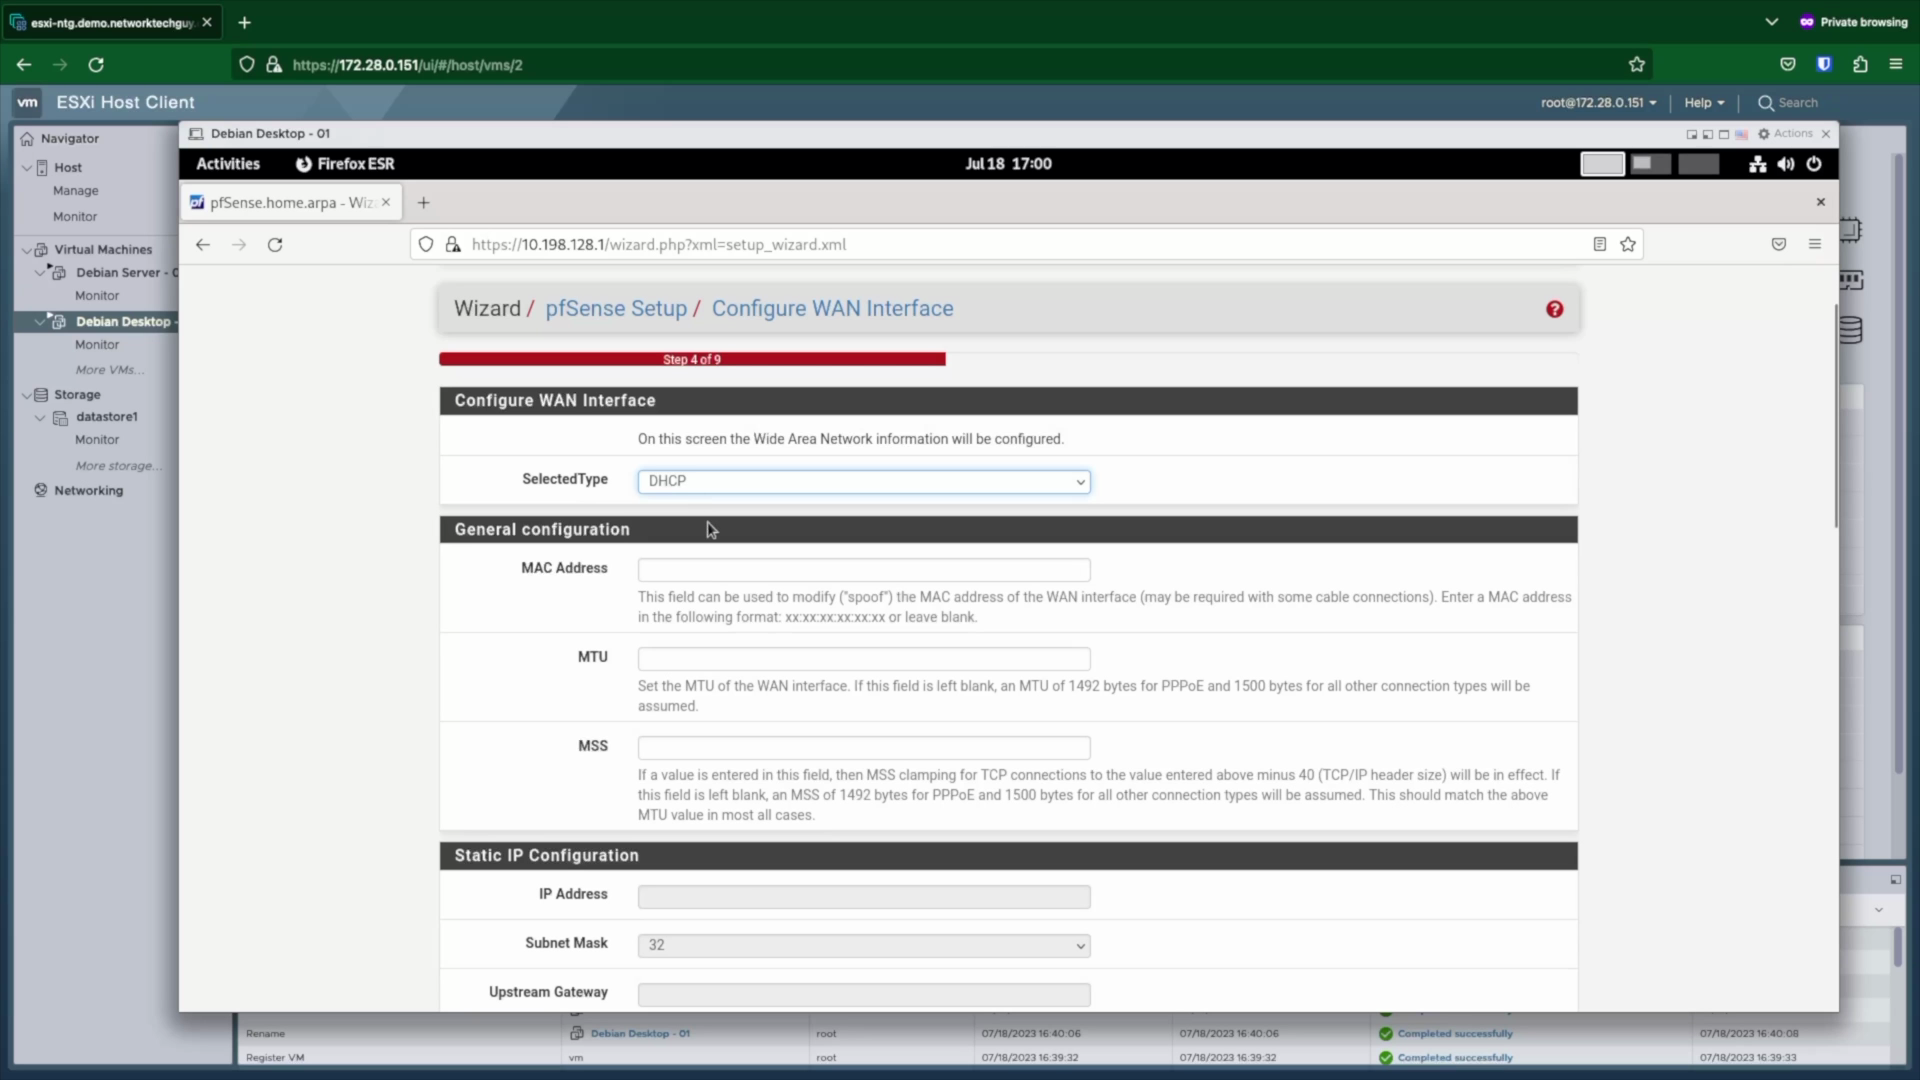This screenshot has width=1920, height=1080.
Task: Go back in the inner Firefox browser
Action: pos(203,244)
